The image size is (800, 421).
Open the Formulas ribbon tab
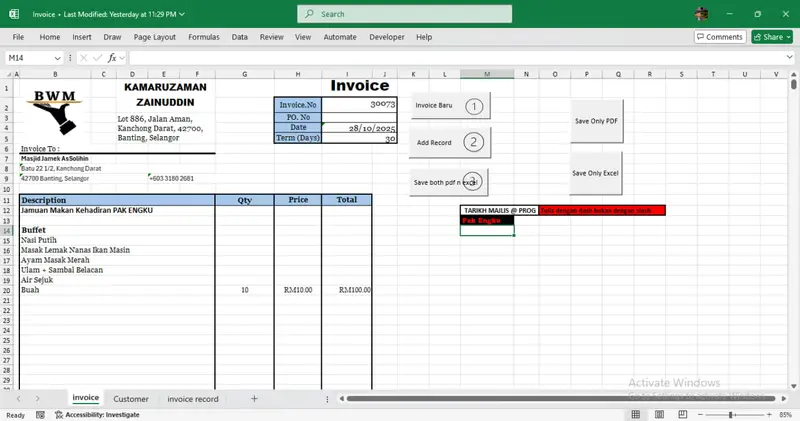tap(204, 37)
